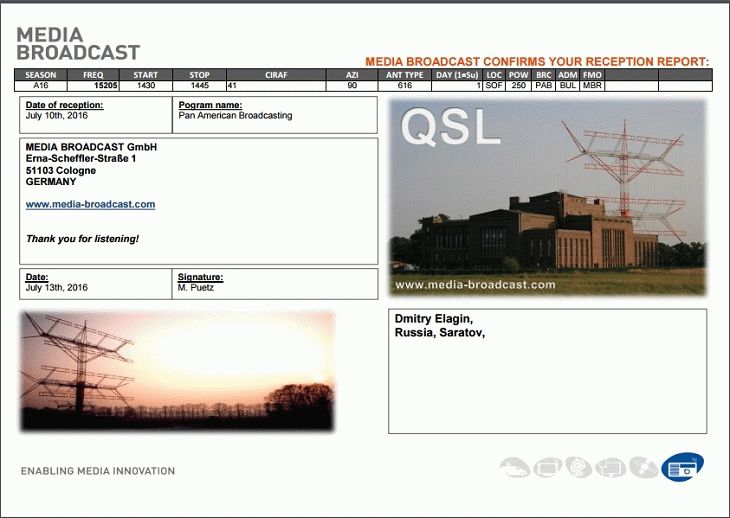Select the BRC column header
Image resolution: width=730 pixels, height=518 pixels.
click(x=543, y=74)
